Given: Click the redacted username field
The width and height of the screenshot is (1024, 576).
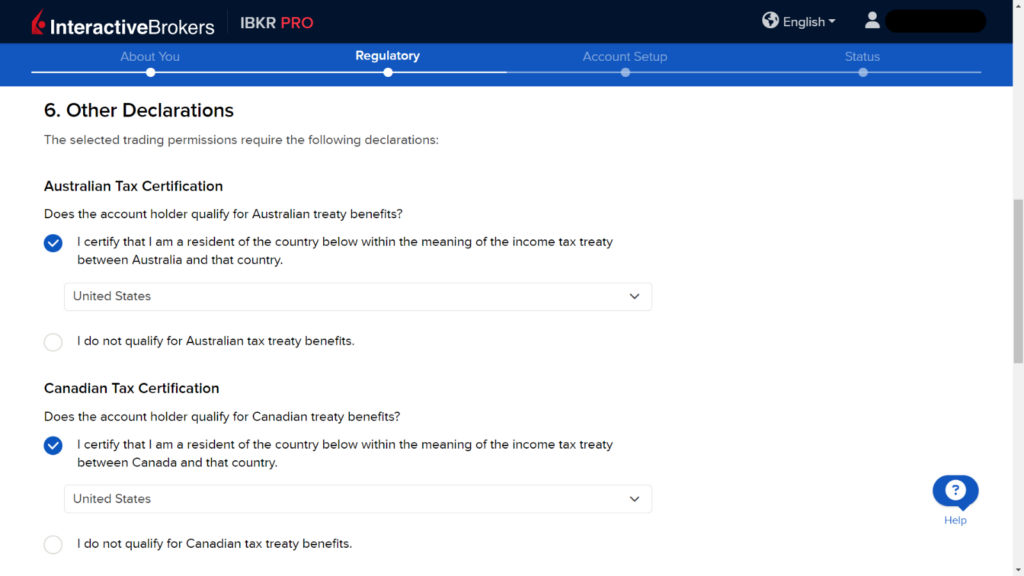Looking at the screenshot, I should [935, 21].
